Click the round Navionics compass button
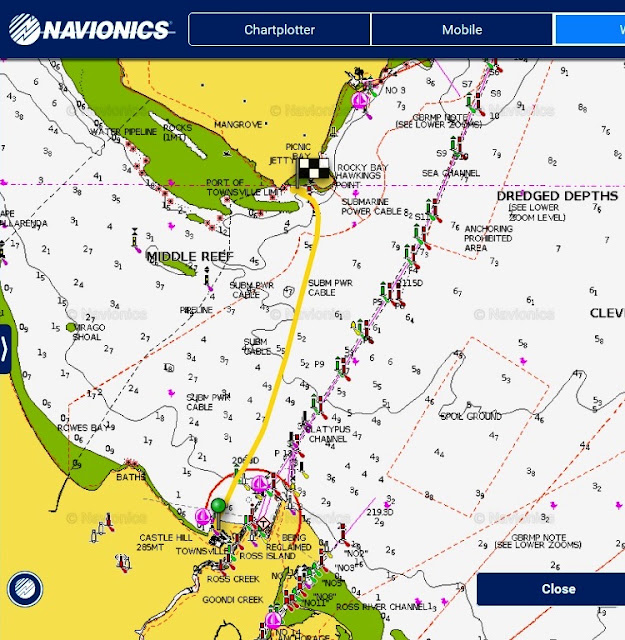 [x=25, y=589]
